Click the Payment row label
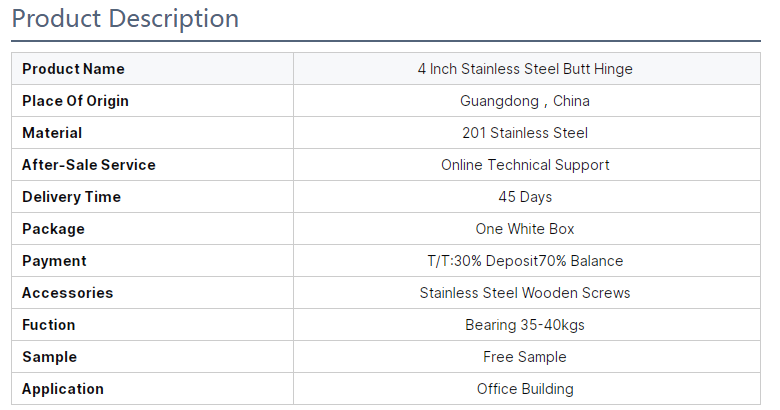Screen dimensions: 780x410 [x=54, y=261]
